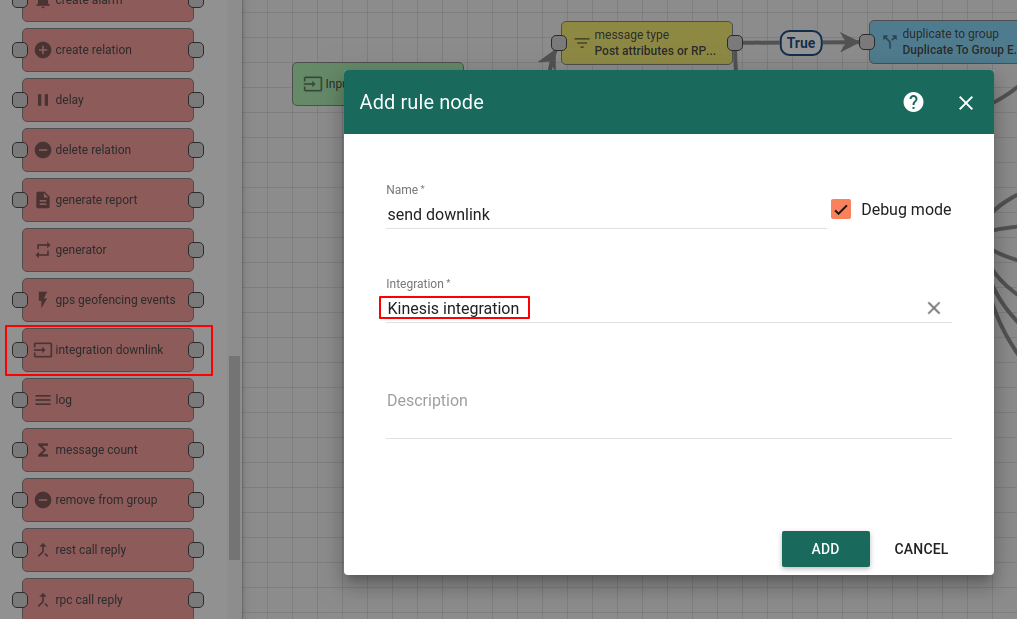
Task: Clear the Kinesis integration selection
Action: [933, 308]
